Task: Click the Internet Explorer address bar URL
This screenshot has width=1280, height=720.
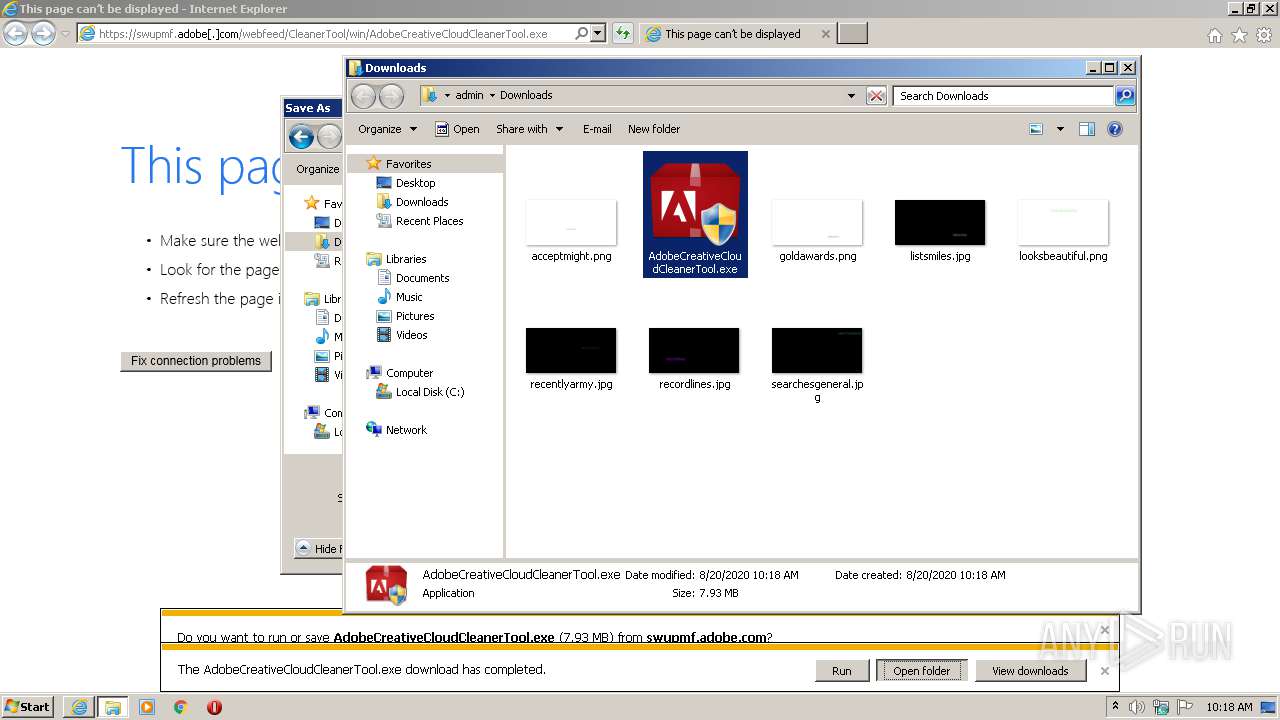Action: click(323, 34)
